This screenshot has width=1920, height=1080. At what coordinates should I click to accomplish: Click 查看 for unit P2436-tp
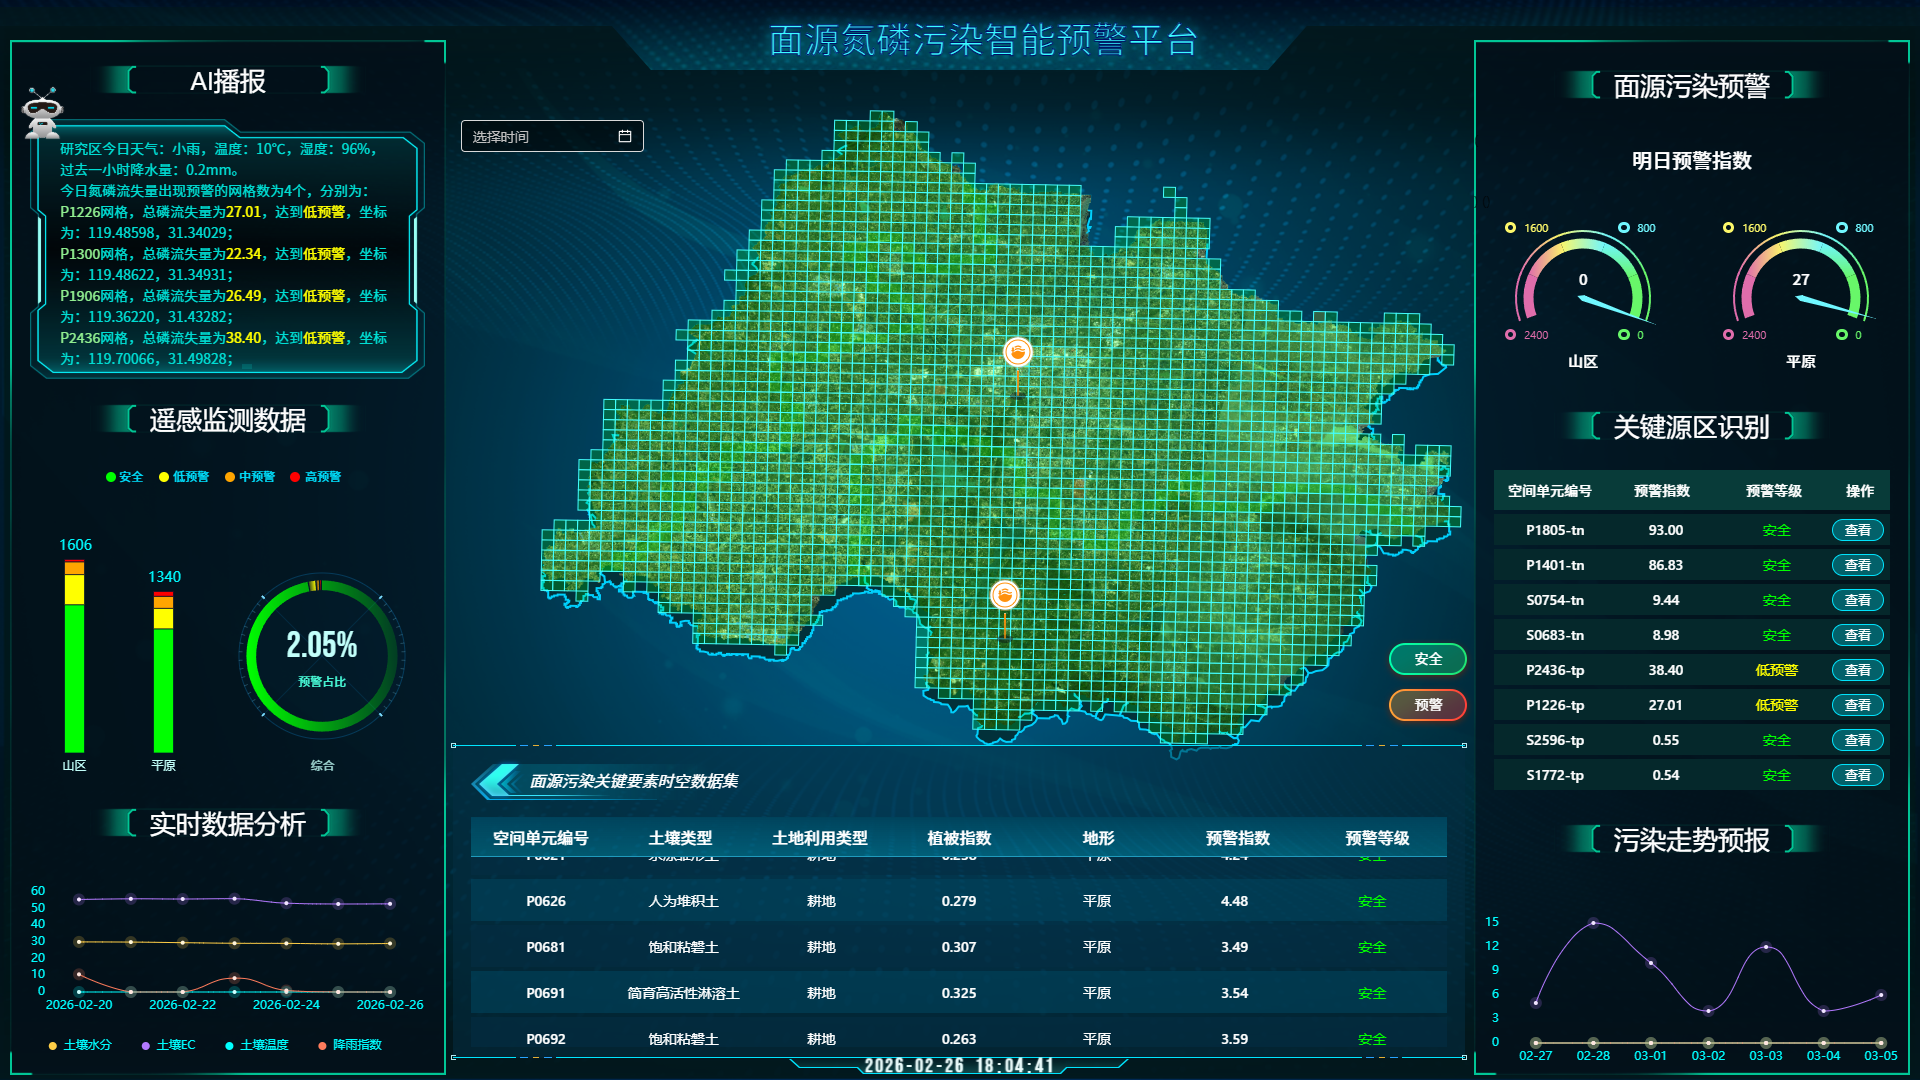tap(1857, 670)
